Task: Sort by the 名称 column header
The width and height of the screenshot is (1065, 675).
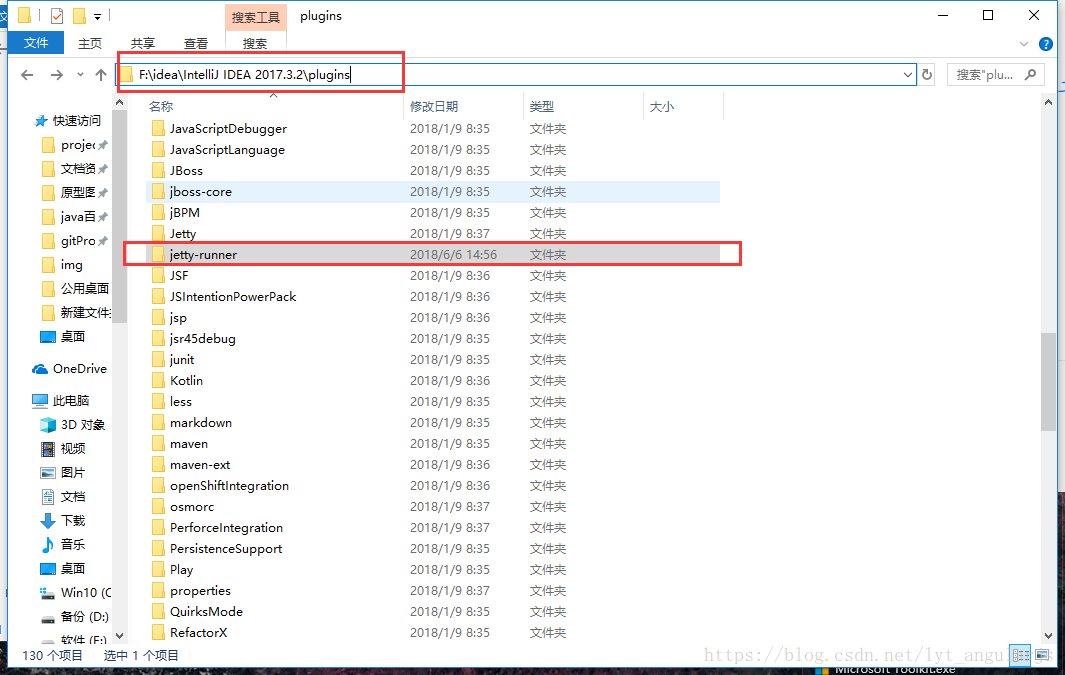Action: point(161,107)
